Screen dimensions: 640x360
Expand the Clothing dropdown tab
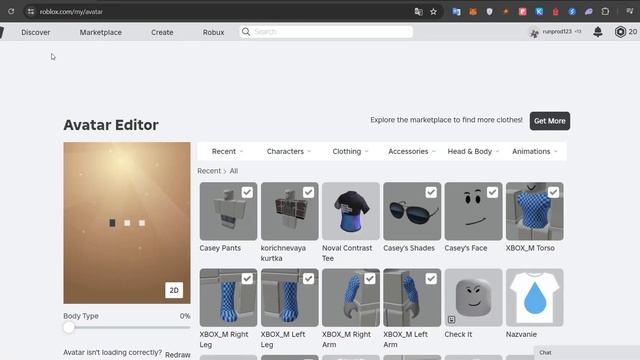(350, 151)
